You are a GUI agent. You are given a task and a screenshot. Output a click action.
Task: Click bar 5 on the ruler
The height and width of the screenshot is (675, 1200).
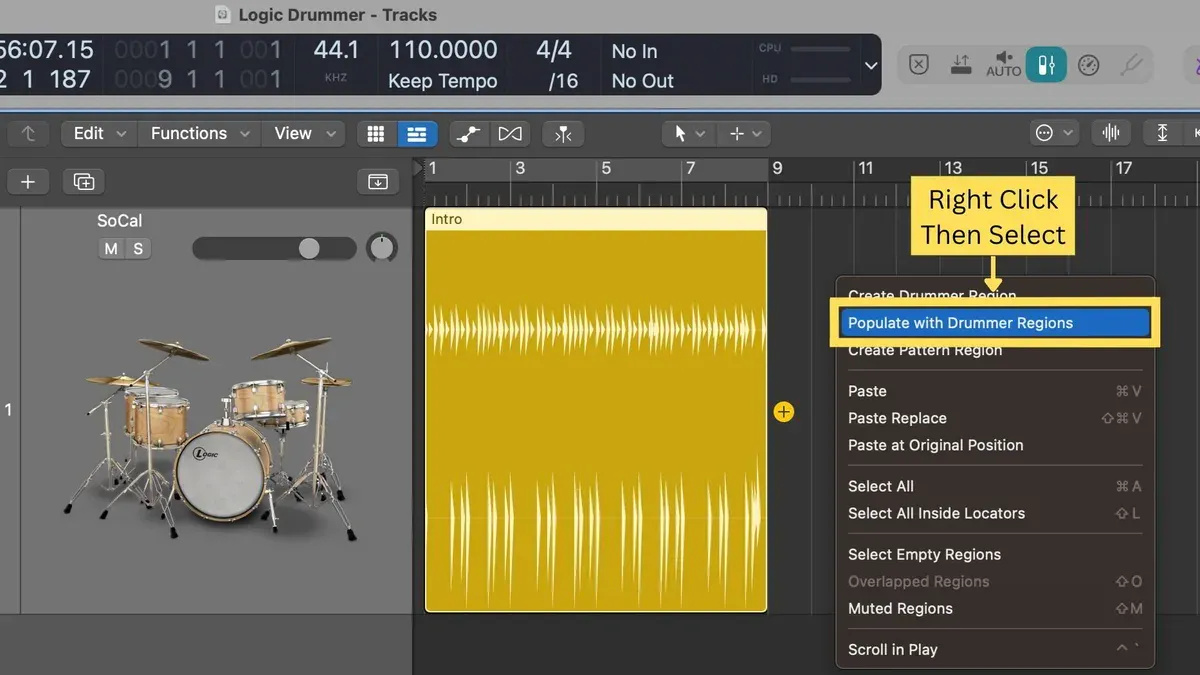[605, 169]
